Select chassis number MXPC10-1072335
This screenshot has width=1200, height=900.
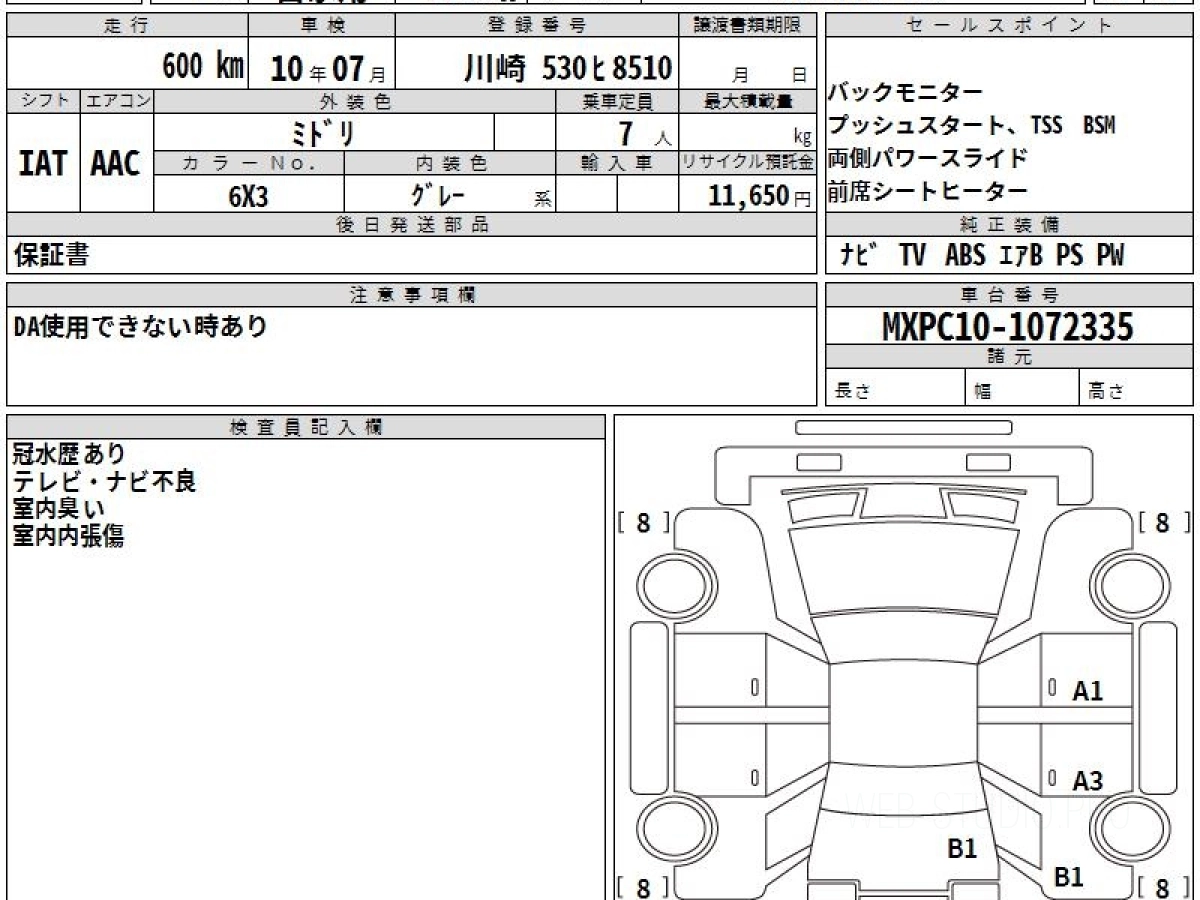(x=1008, y=327)
